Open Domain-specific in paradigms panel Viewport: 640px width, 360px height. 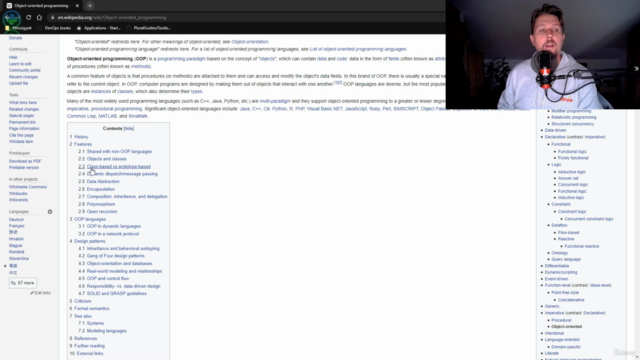tap(566, 347)
